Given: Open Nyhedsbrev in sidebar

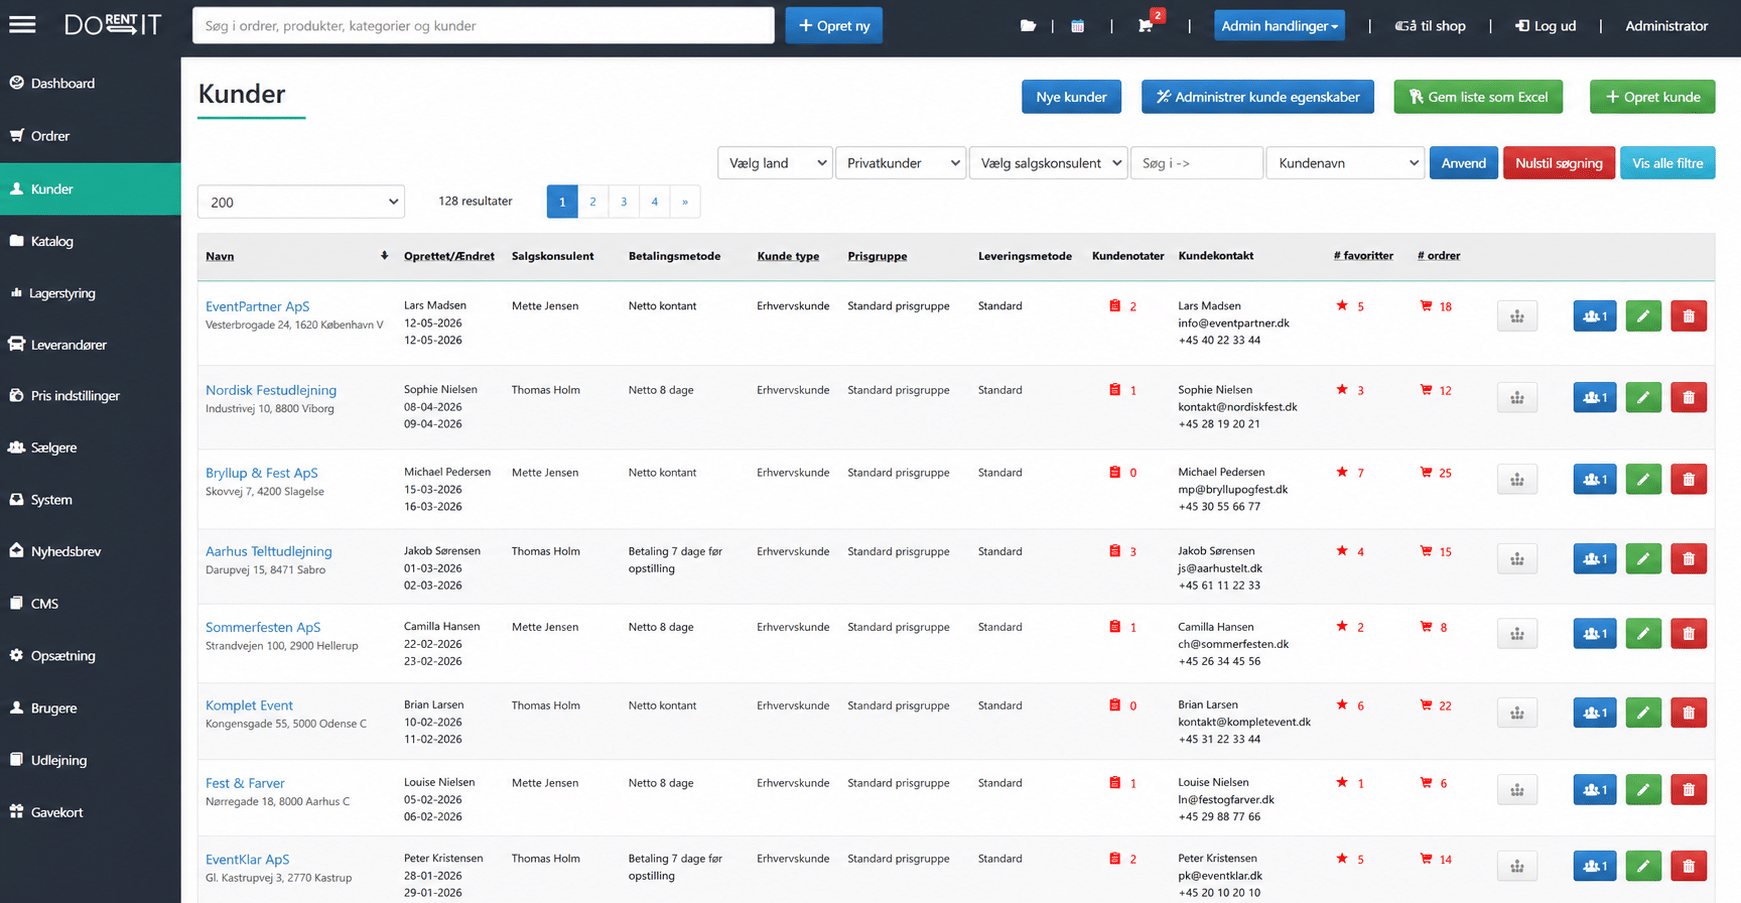Looking at the screenshot, I should click(x=65, y=551).
